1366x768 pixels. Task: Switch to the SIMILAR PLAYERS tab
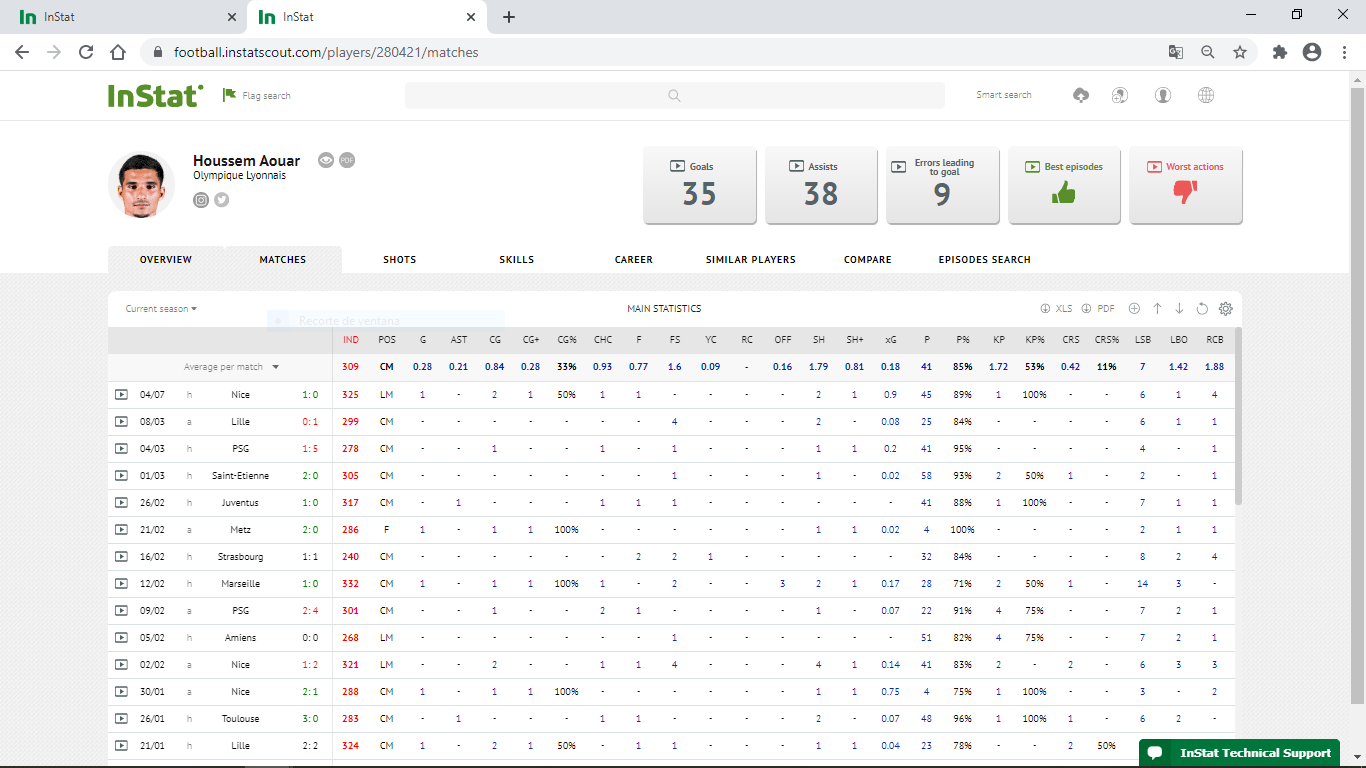click(751, 260)
